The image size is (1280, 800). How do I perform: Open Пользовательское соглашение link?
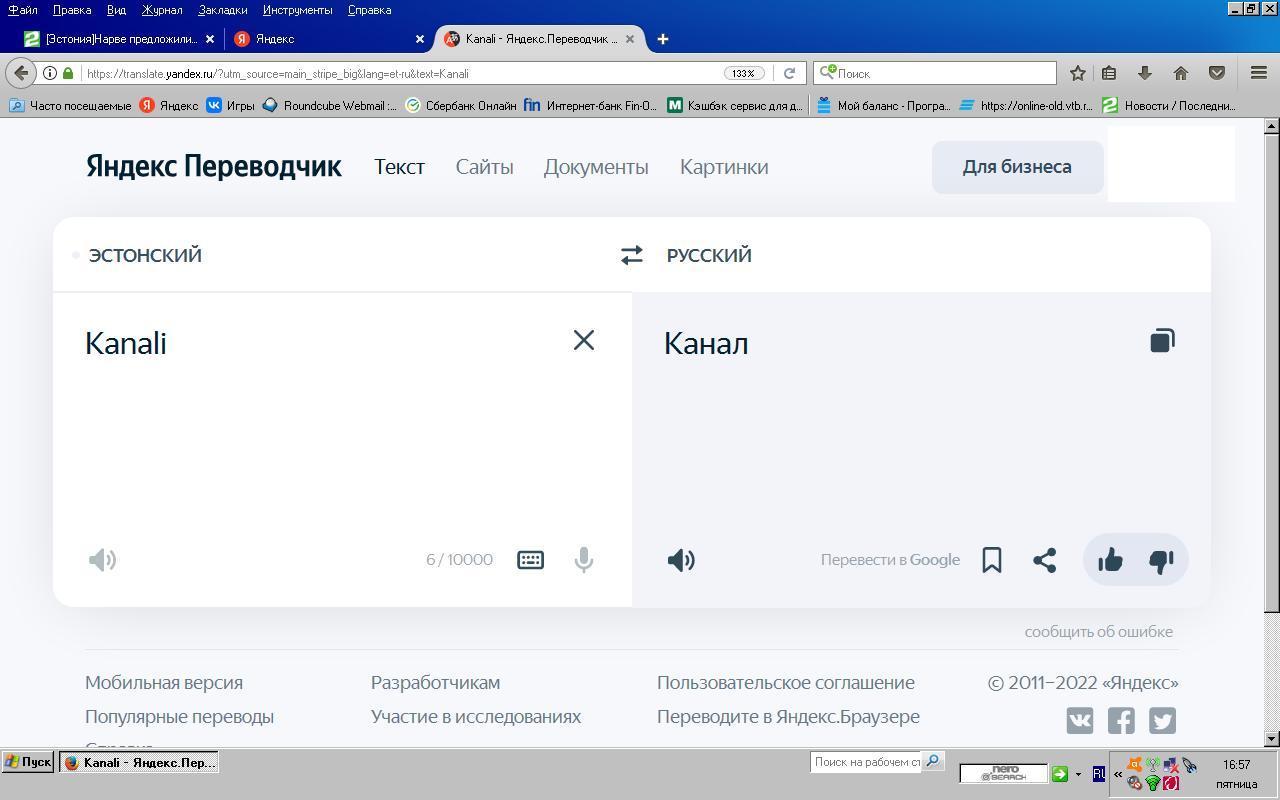coord(786,682)
